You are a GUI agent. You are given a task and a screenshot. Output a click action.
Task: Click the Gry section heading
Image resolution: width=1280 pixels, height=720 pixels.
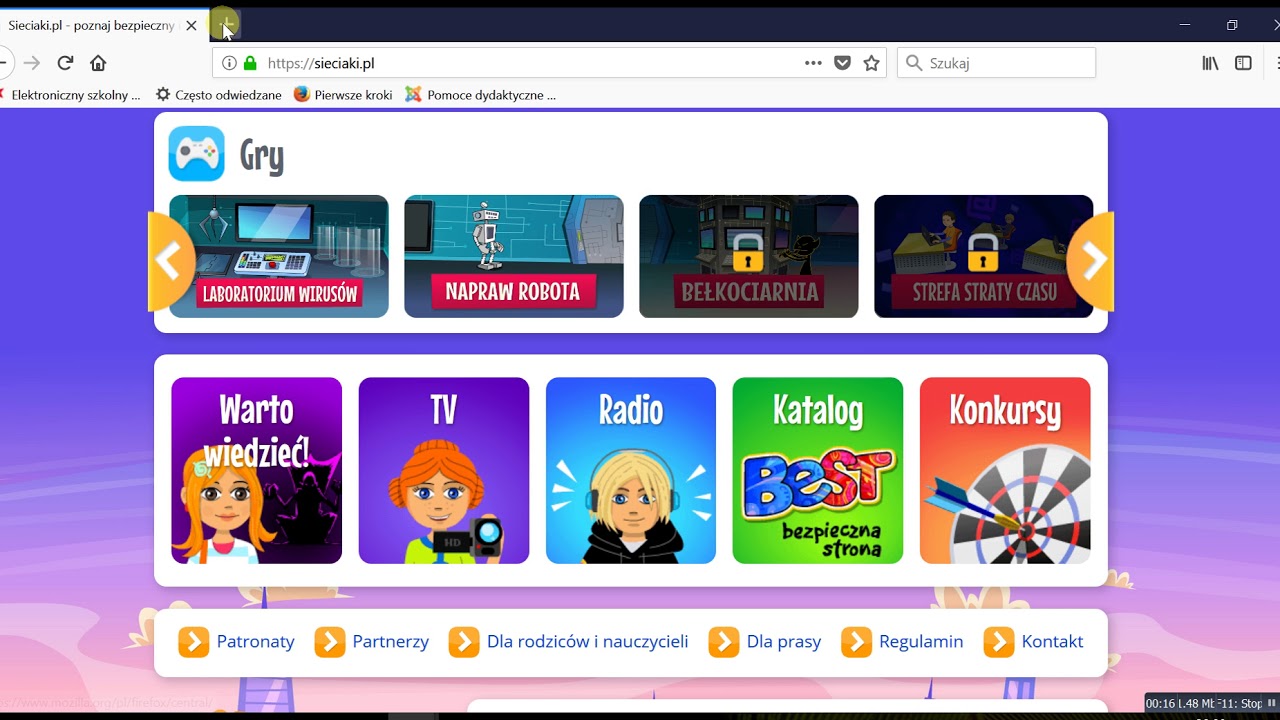[x=262, y=156]
